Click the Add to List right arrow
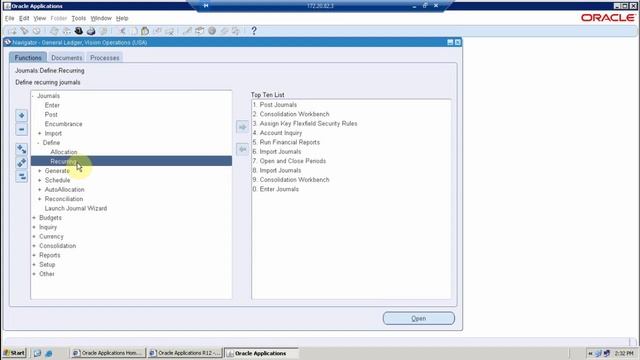Screen dimensions: 640x360 pyautogui.click(x=242, y=127)
